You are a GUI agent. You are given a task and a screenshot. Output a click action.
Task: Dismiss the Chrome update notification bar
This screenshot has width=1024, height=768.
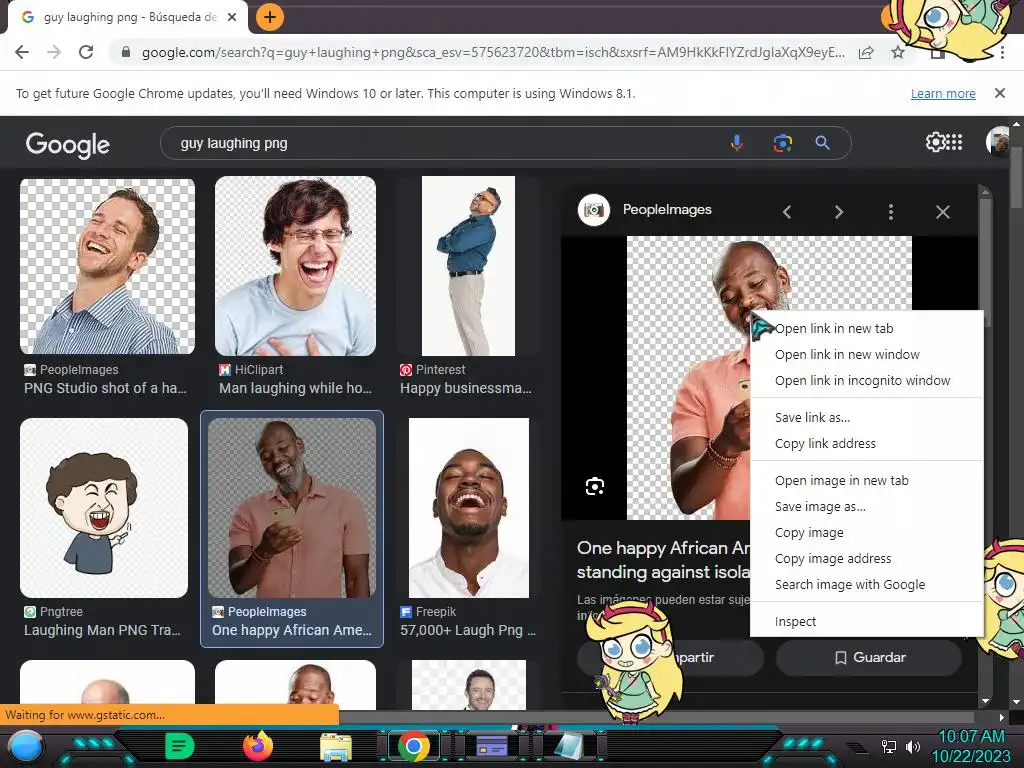click(x=999, y=93)
